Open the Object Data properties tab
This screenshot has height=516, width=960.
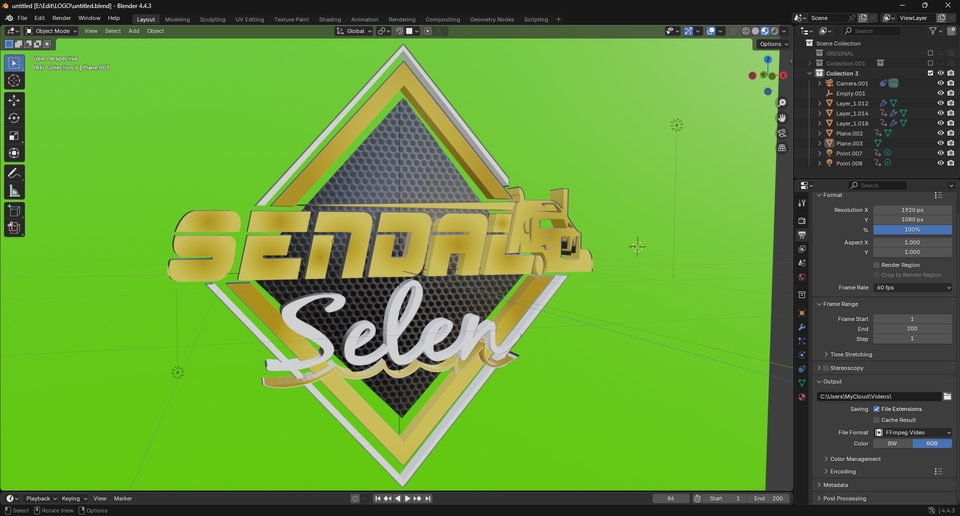[x=801, y=383]
